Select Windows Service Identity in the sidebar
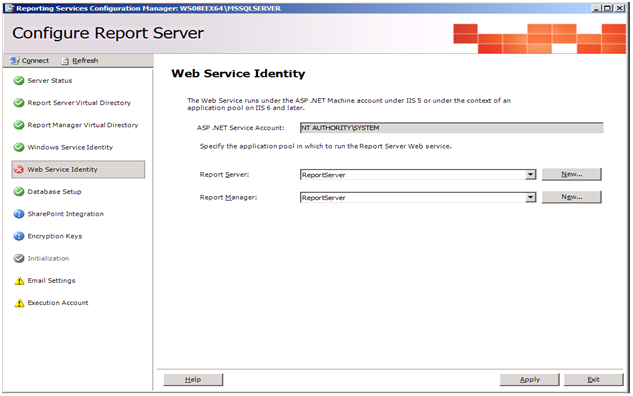The width and height of the screenshot is (633, 396). (x=70, y=147)
